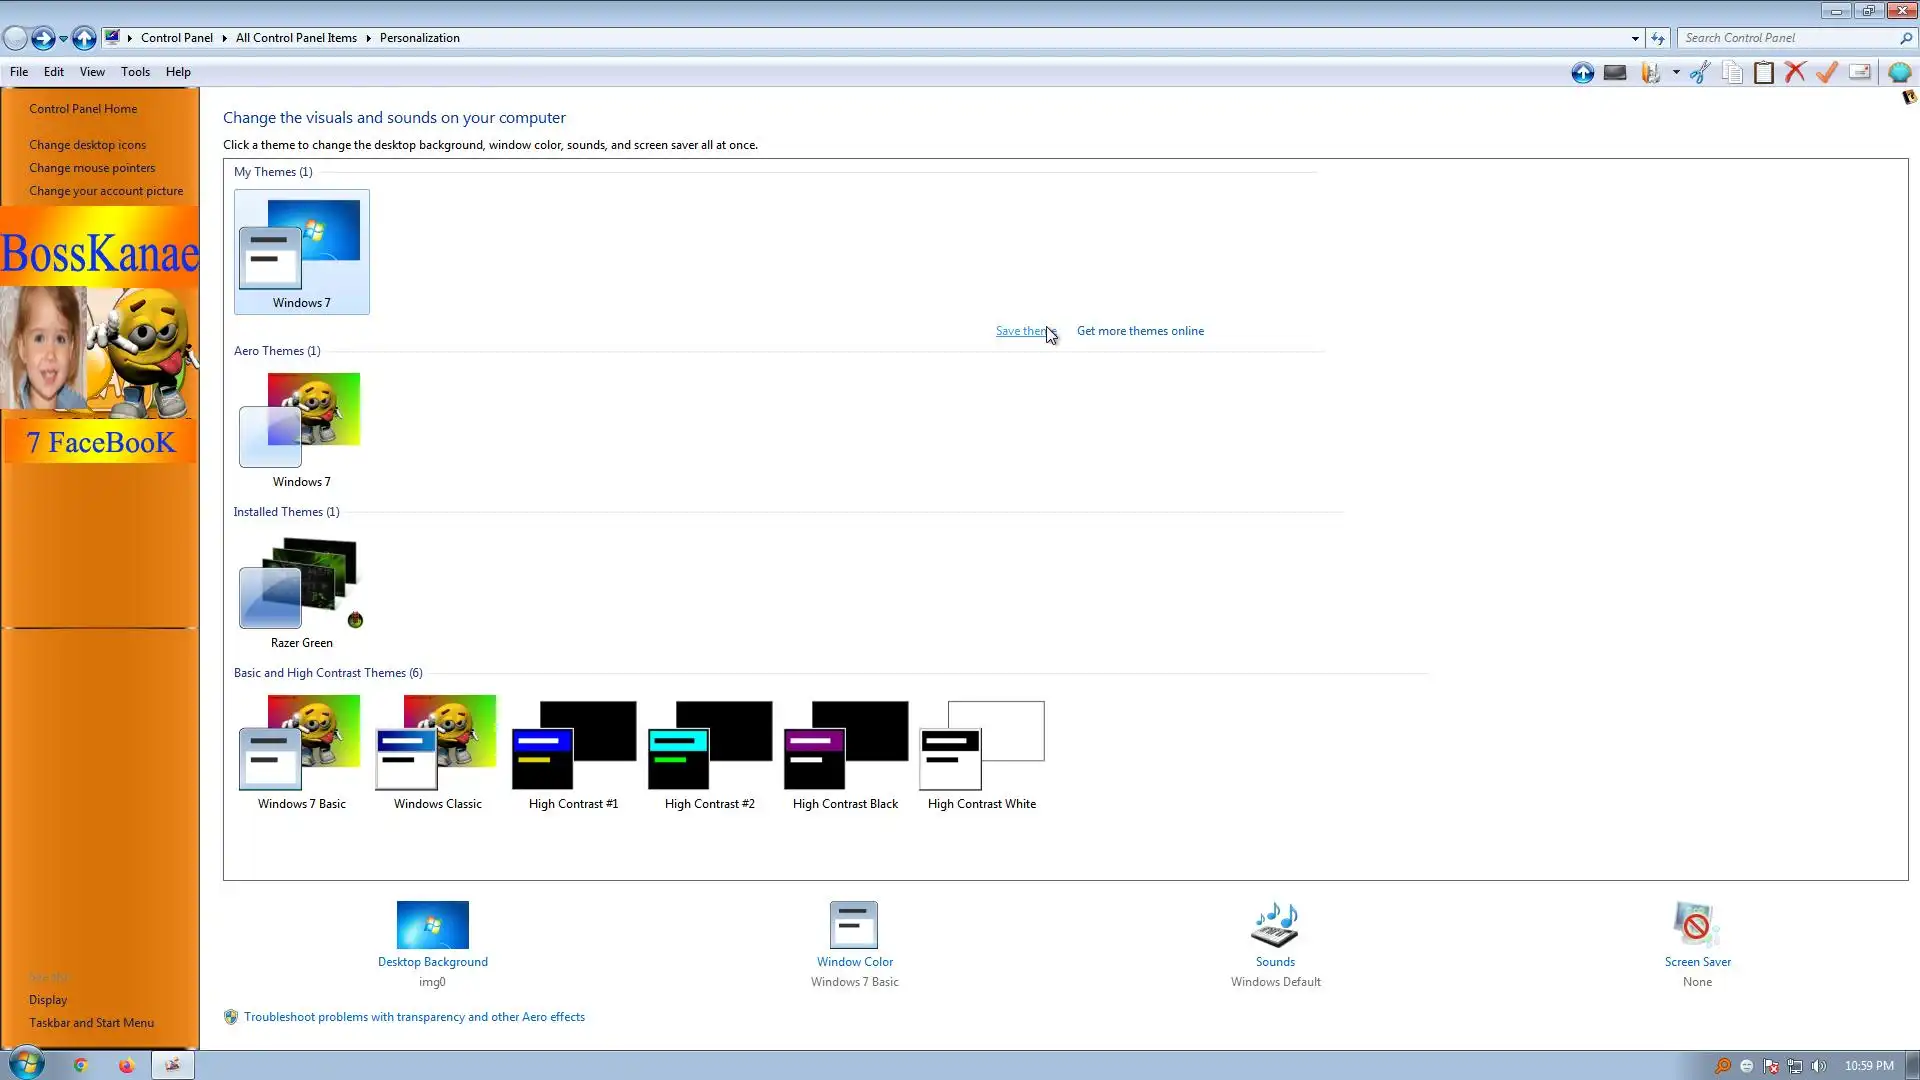Open the Tools menu
Screen dimensions: 1920x1080
[135, 72]
